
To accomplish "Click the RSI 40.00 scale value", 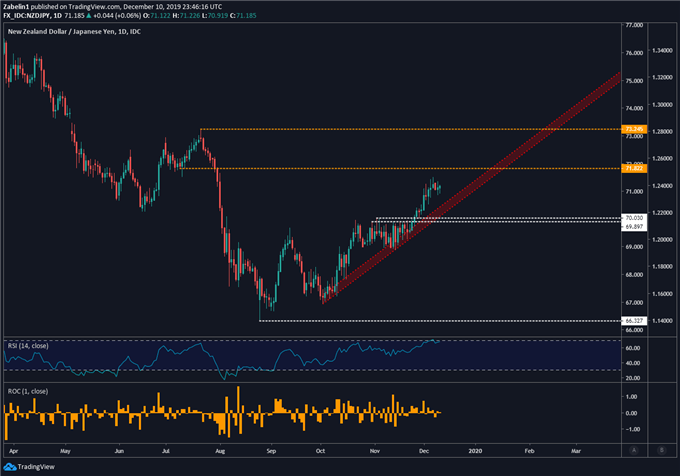I will [632, 363].
